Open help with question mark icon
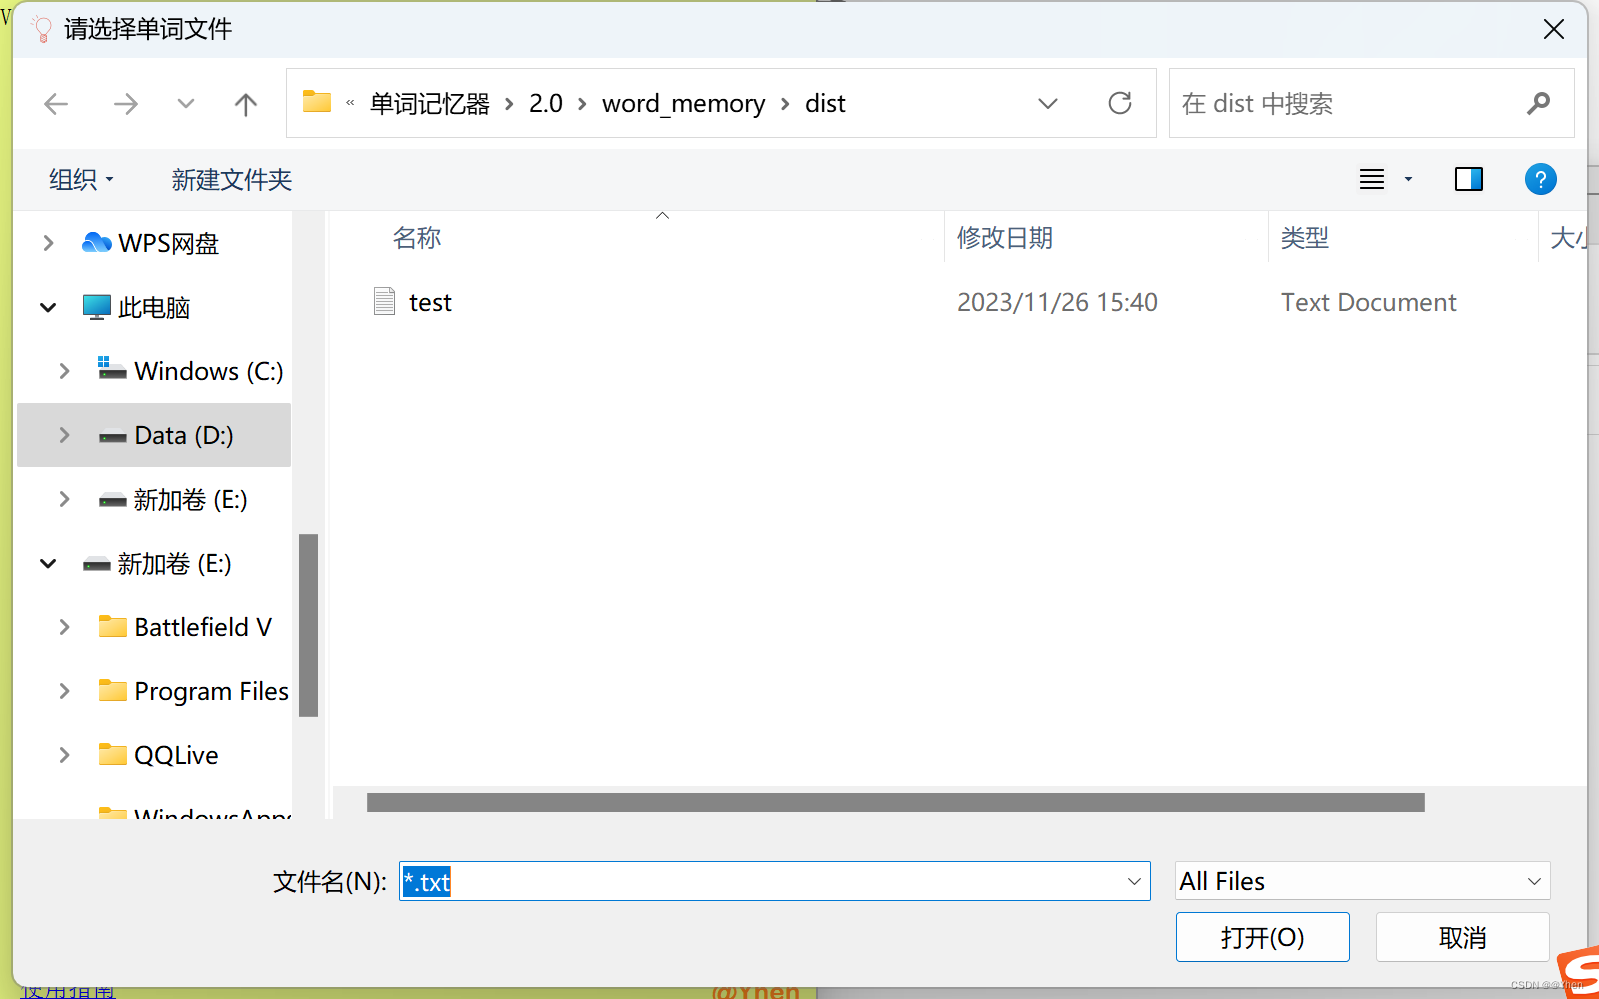Viewport: 1599px width, 999px height. click(x=1540, y=179)
